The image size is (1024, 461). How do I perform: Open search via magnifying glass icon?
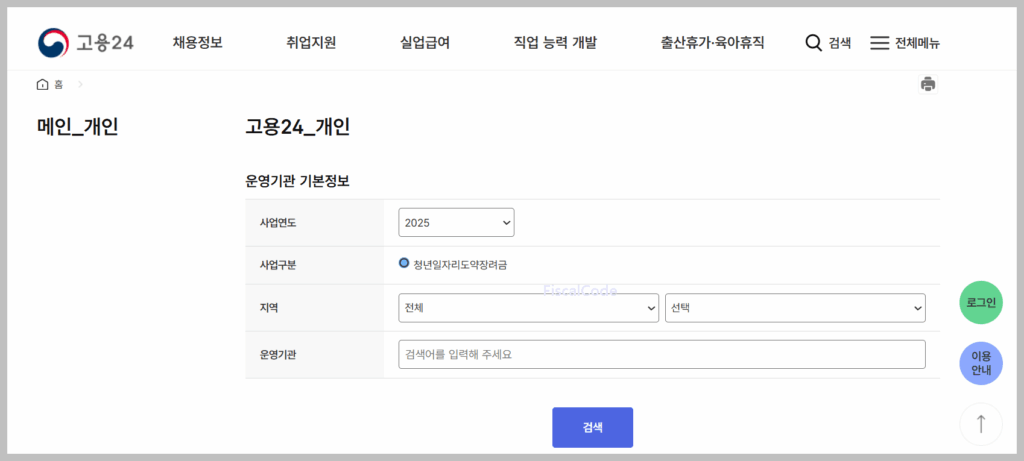click(813, 43)
